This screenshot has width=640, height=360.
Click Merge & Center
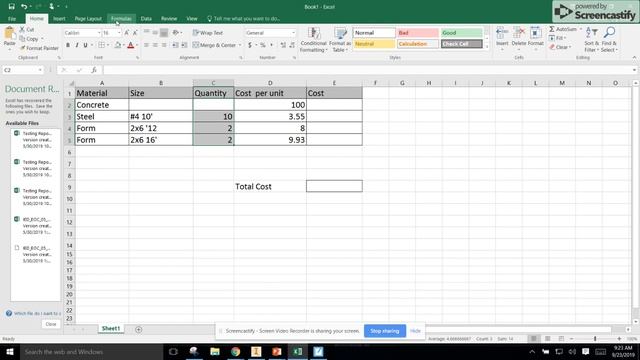(214, 45)
